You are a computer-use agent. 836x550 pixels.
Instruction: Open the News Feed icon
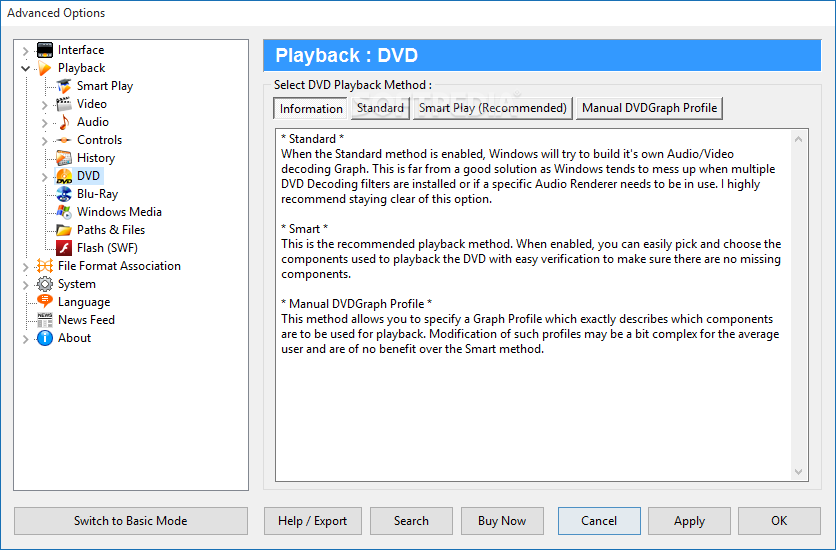45,320
